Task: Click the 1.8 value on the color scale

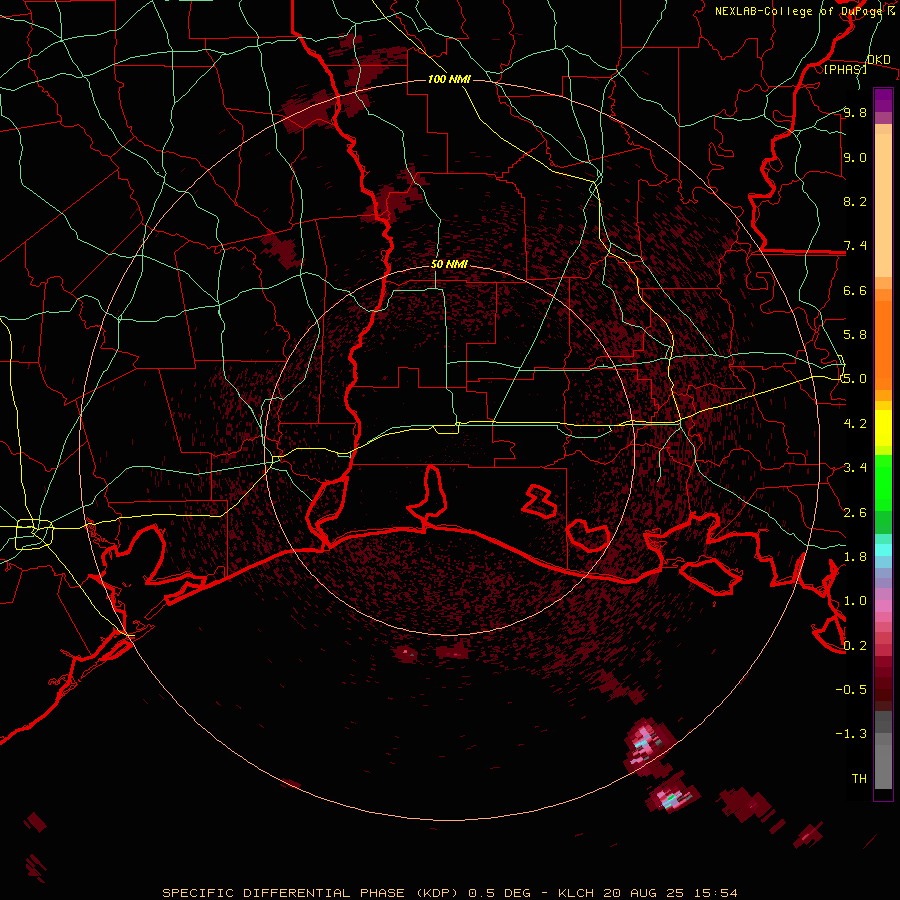Action: pos(855,557)
